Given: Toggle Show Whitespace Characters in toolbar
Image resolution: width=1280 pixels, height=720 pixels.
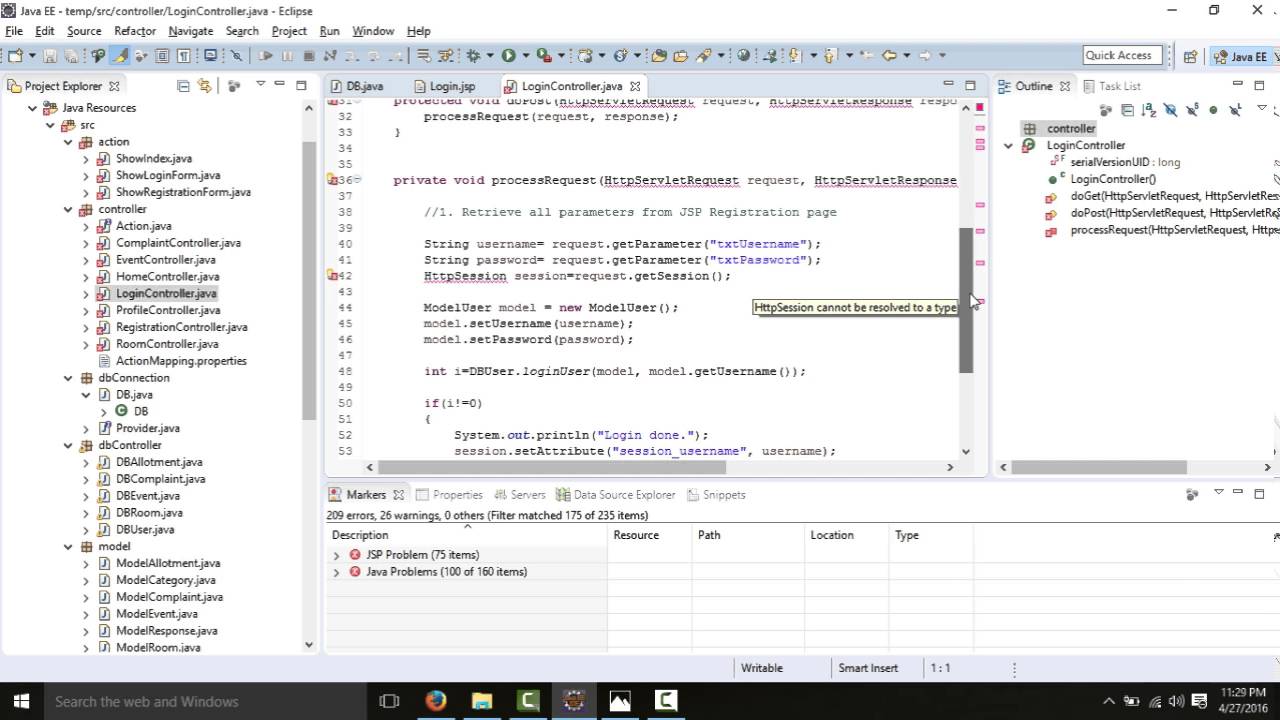Looking at the screenshot, I should pos(184,56).
